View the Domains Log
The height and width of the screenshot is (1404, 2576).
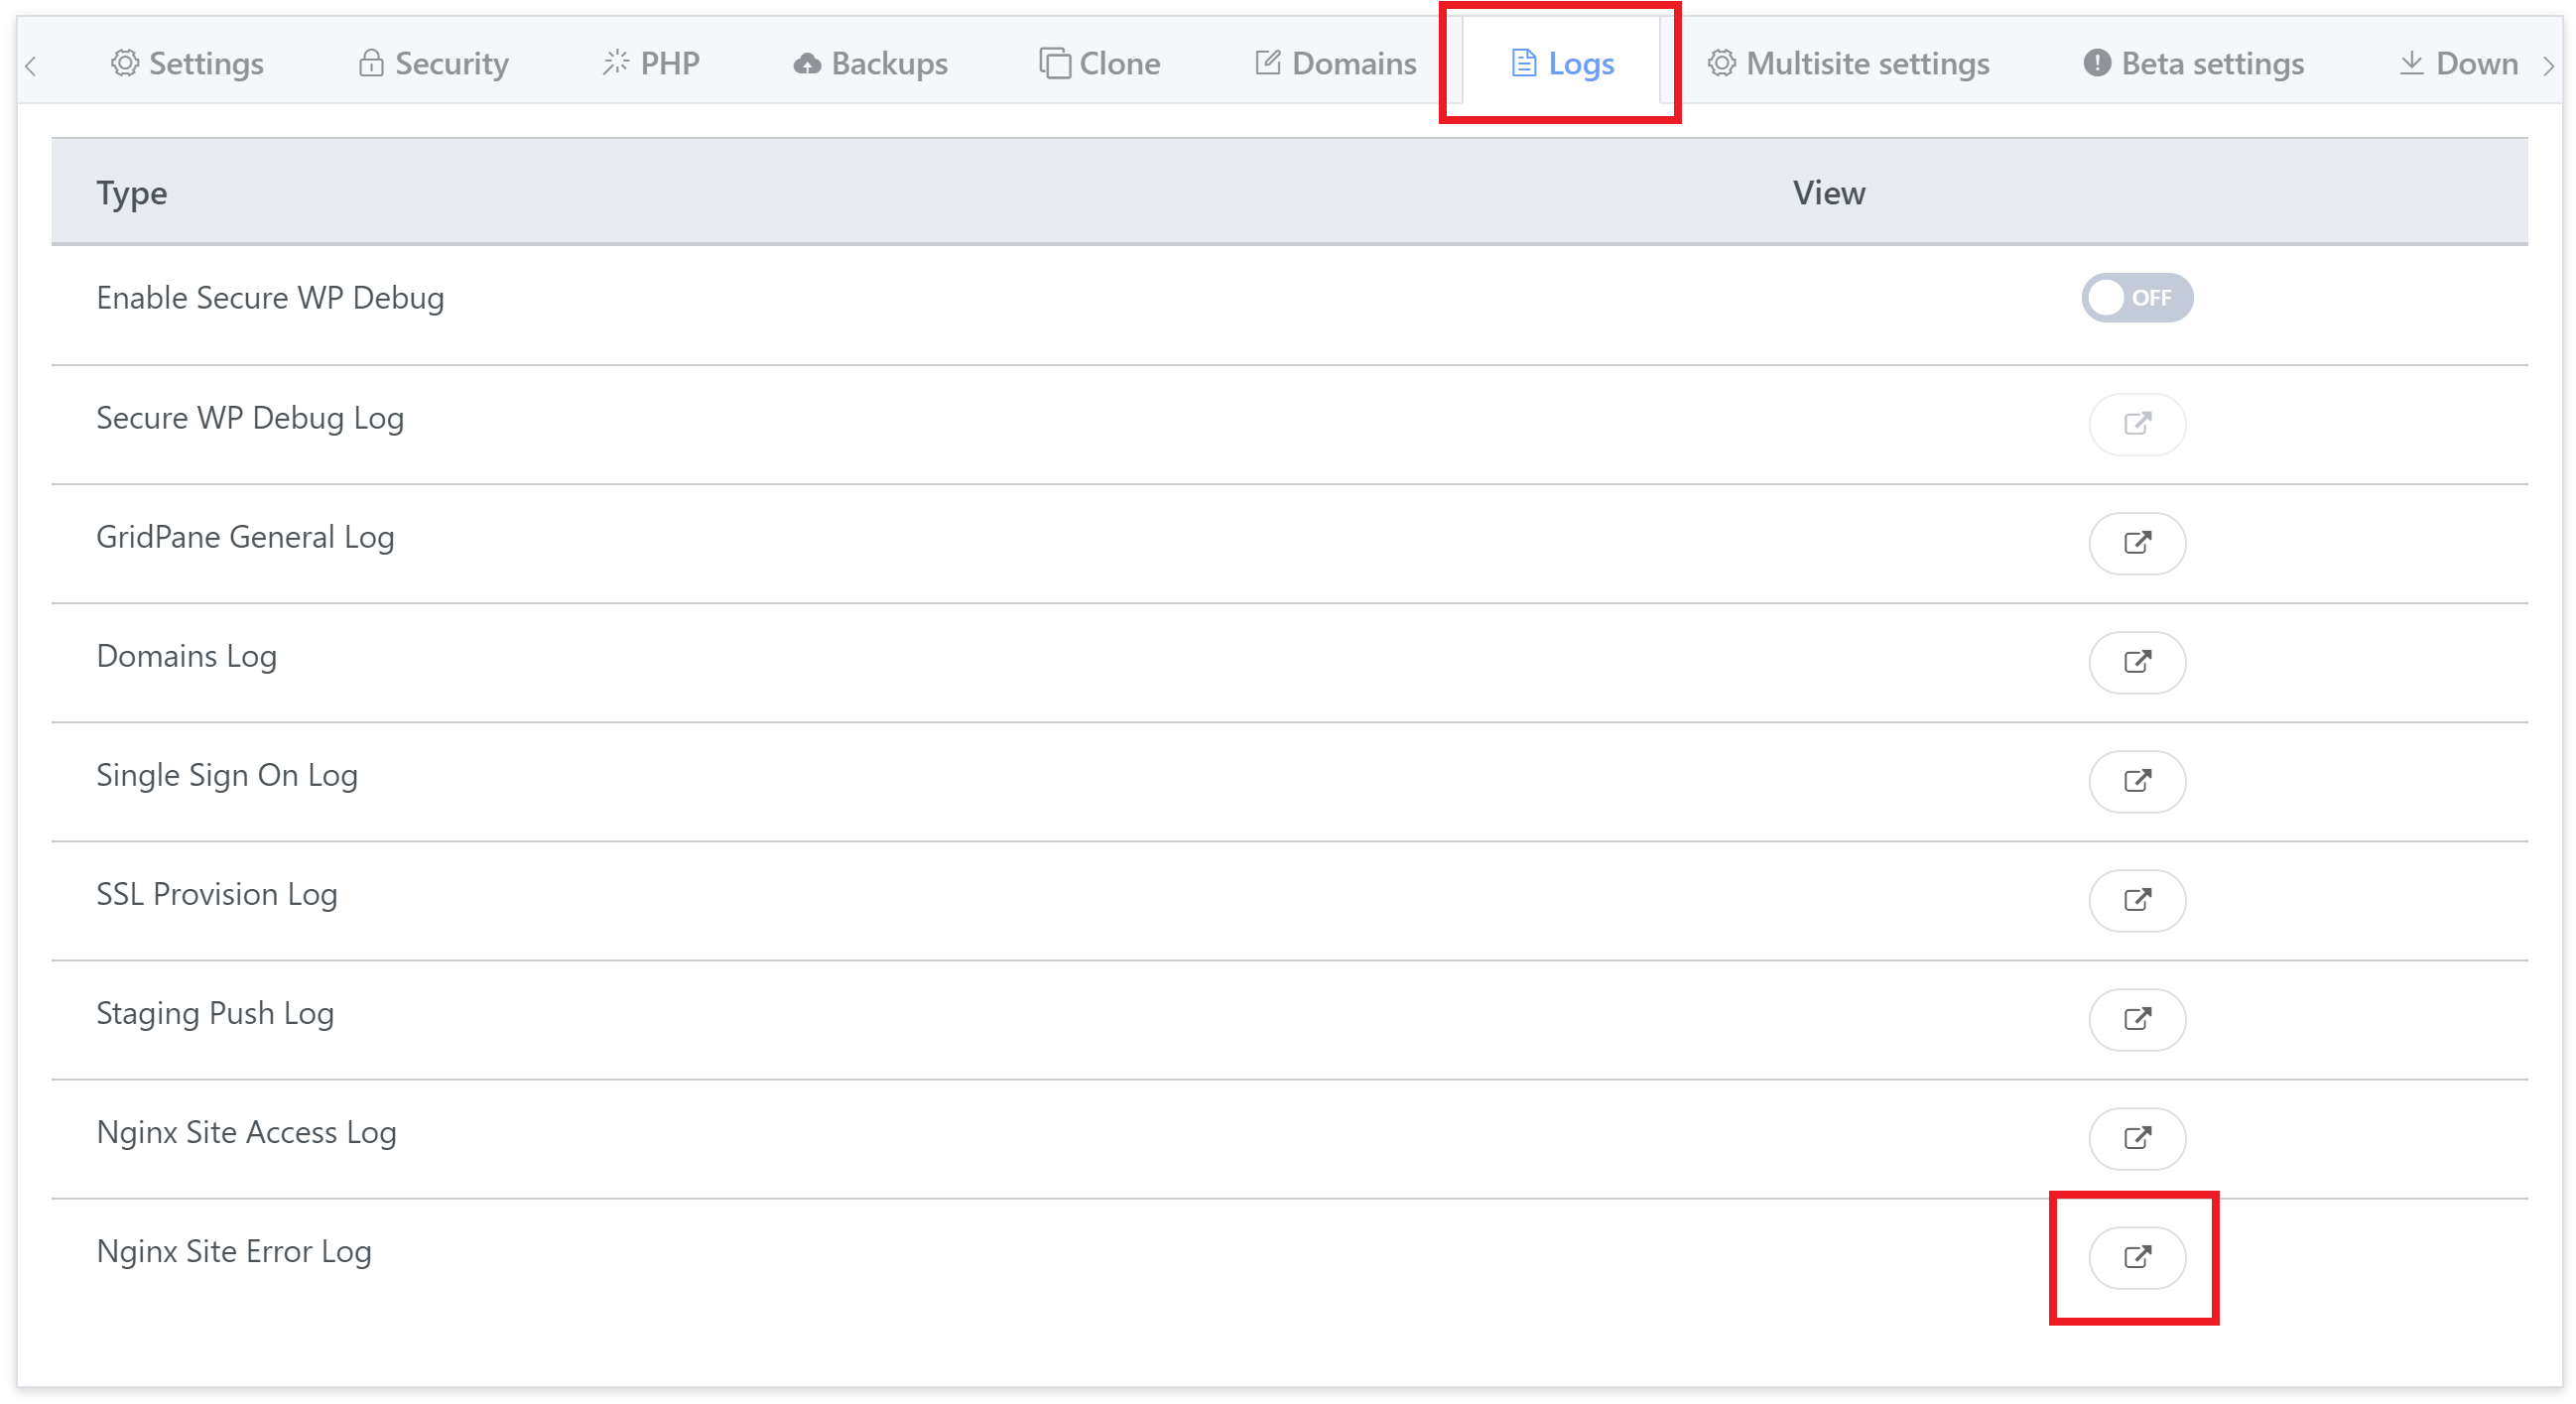pos(2136,662)
